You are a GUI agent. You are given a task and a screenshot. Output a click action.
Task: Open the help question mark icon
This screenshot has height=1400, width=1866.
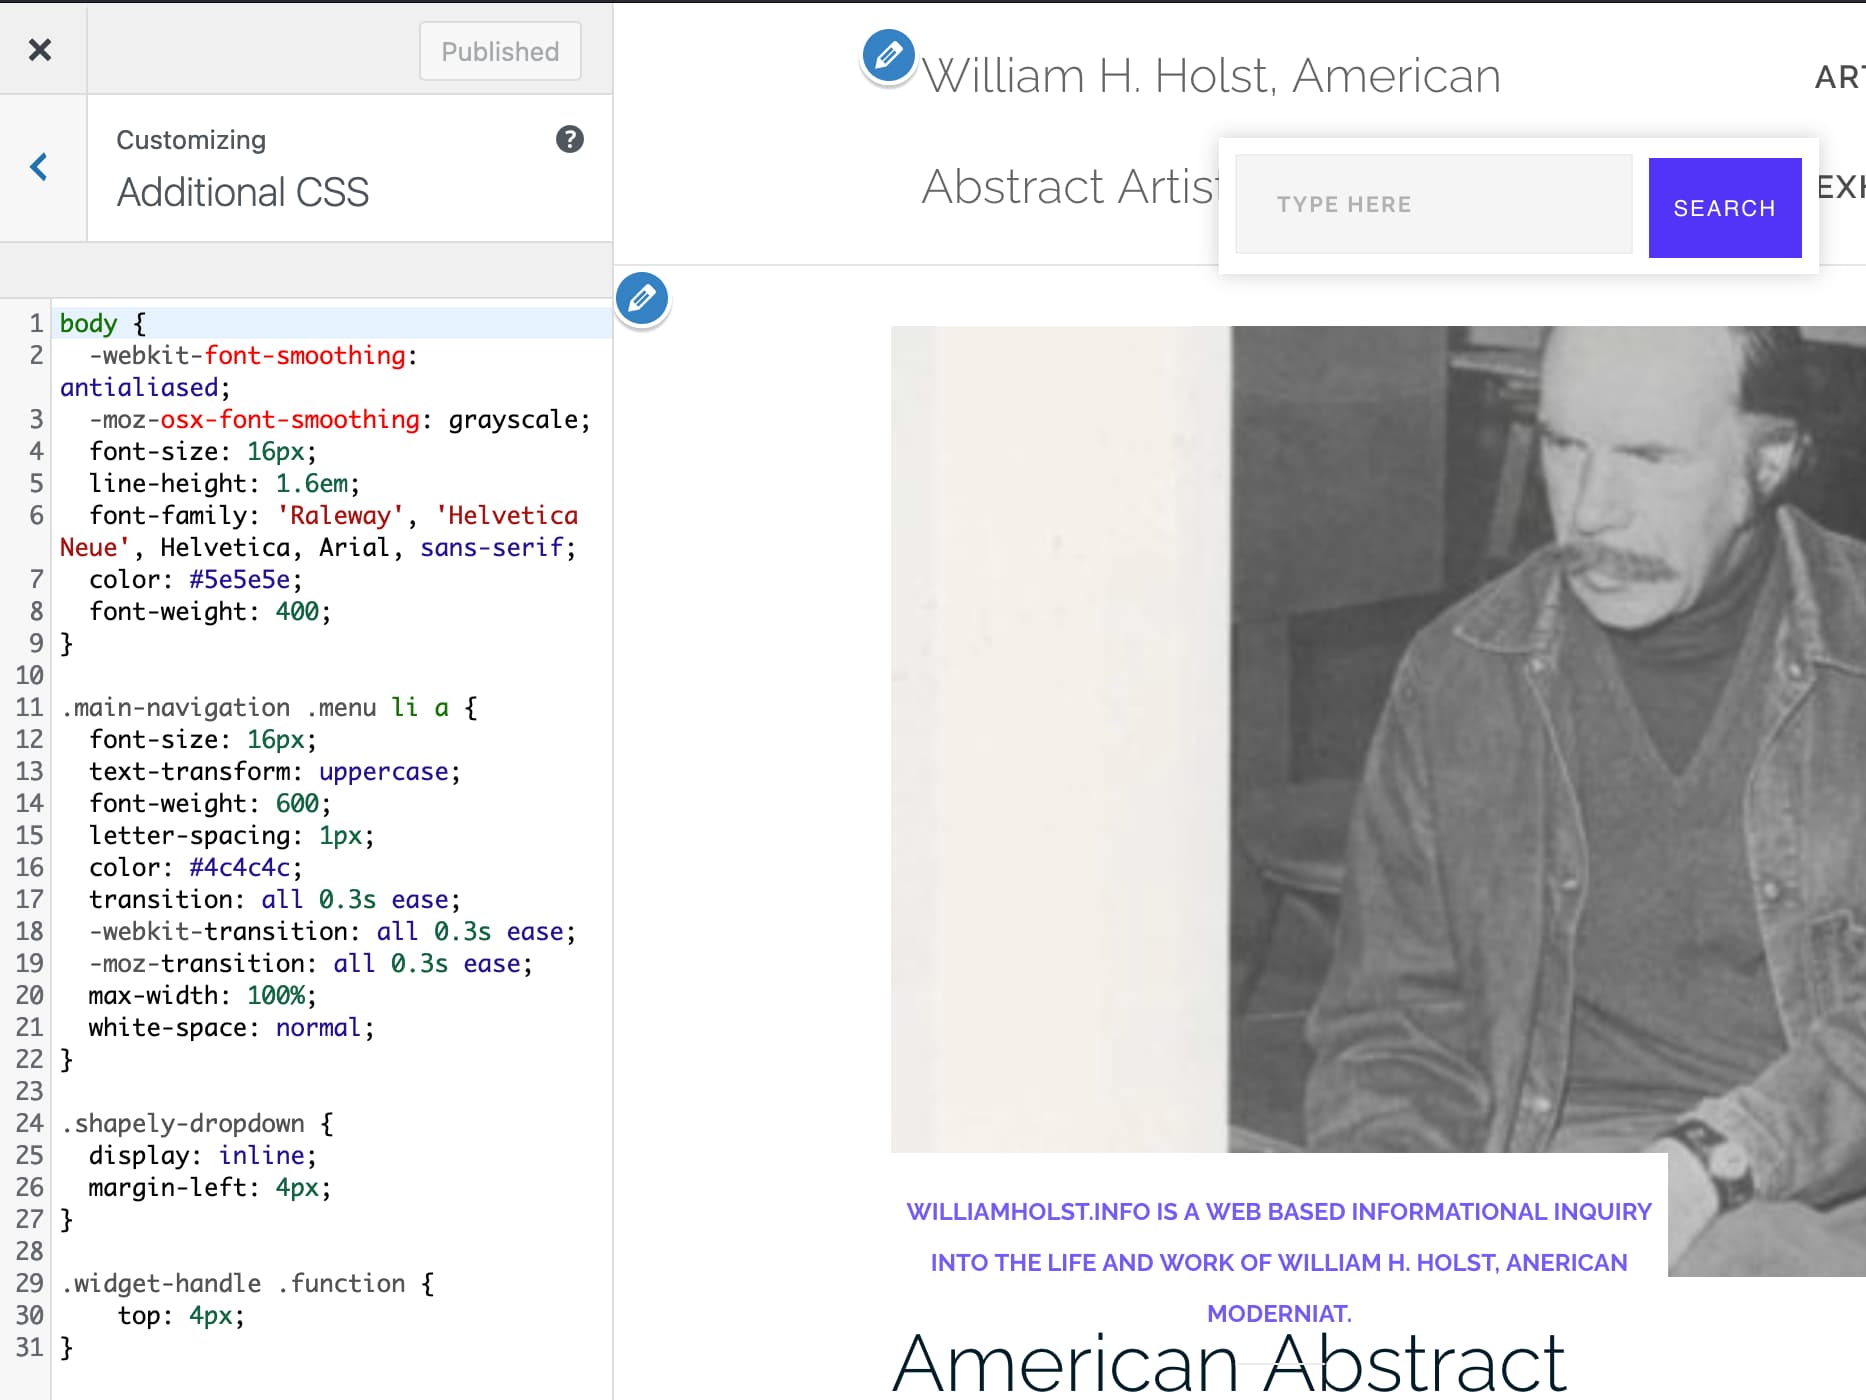[569, 139]
